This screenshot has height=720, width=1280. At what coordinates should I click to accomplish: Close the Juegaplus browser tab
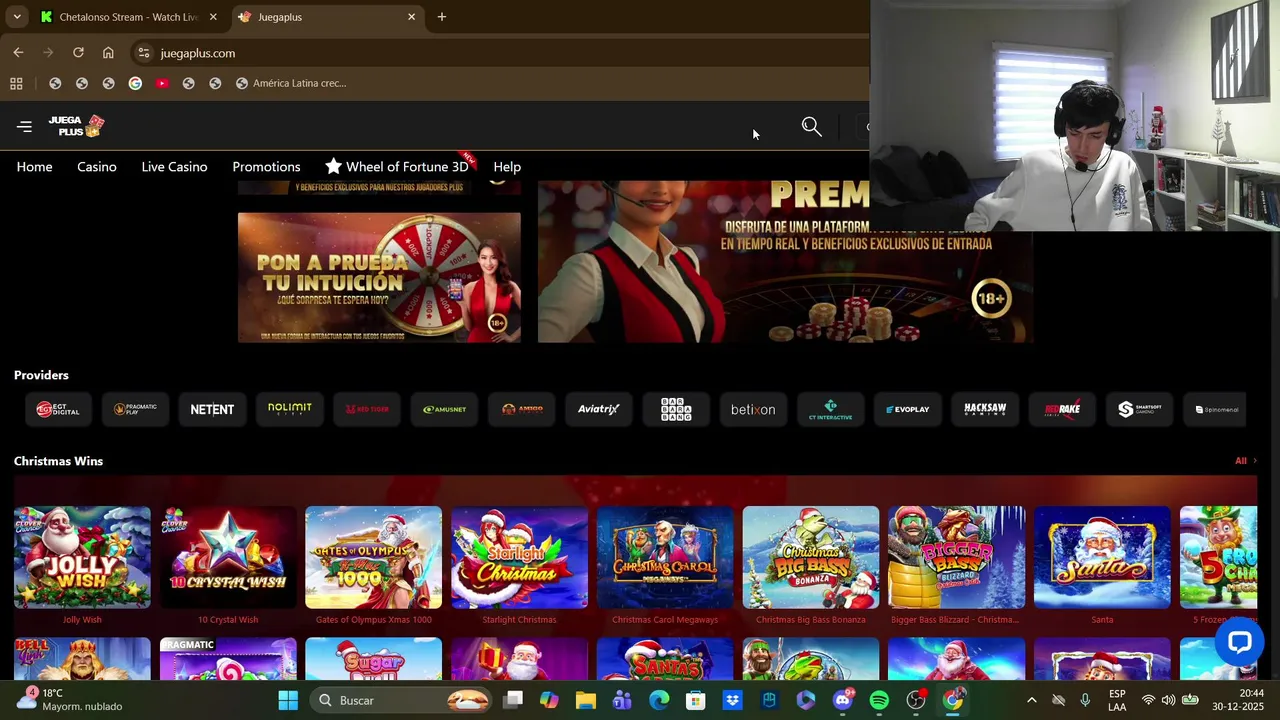point(411,17)
